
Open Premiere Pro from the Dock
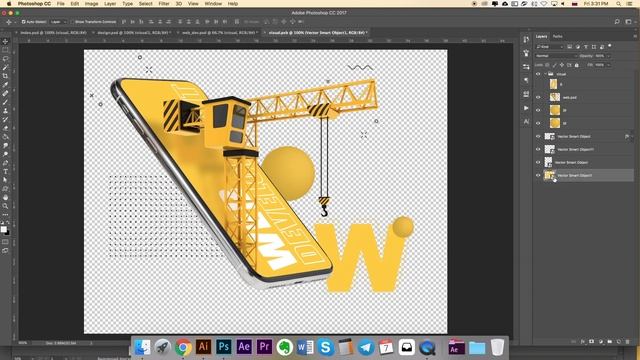[264, 347]
